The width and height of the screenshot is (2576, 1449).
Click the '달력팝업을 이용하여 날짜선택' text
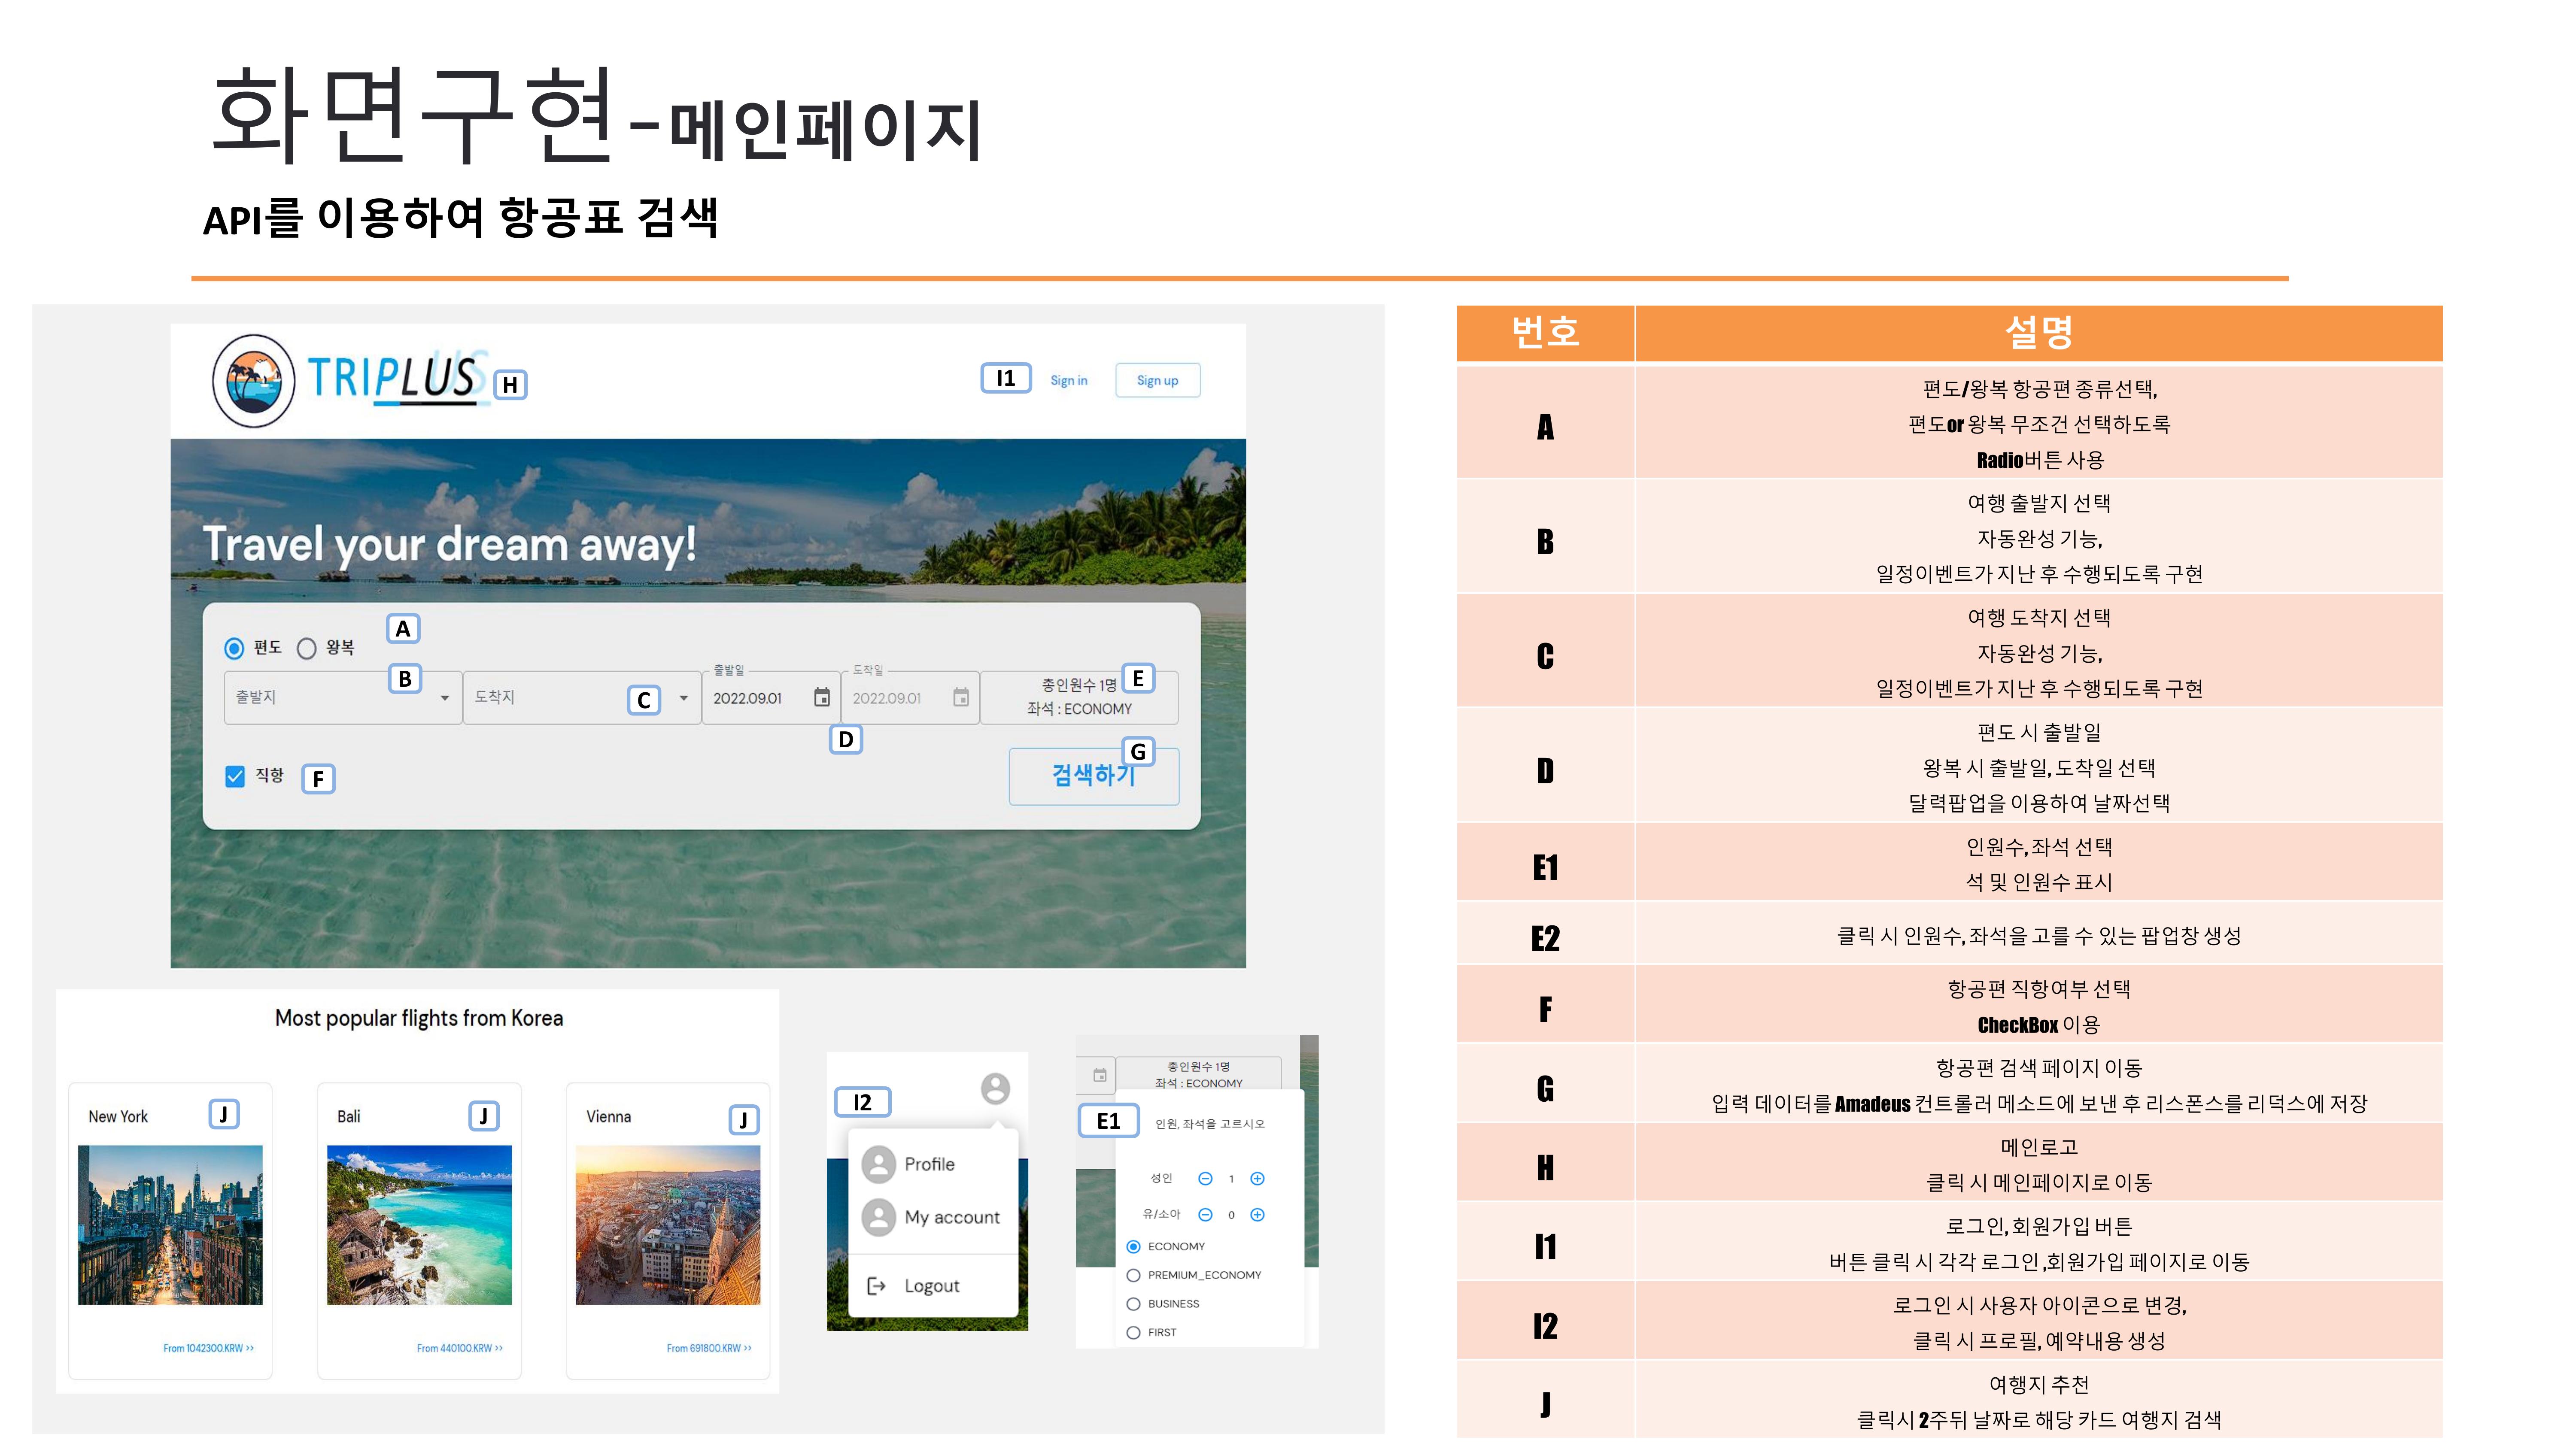(2039, 803)
